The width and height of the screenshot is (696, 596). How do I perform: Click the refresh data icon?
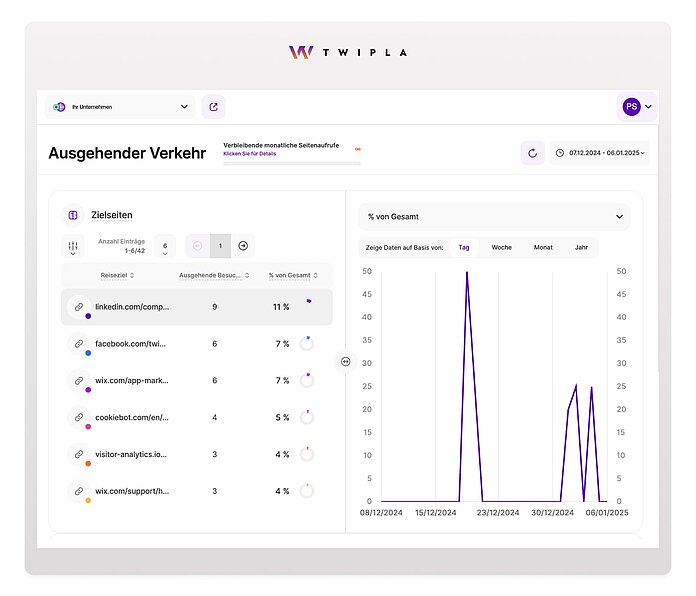coord(532,153)
